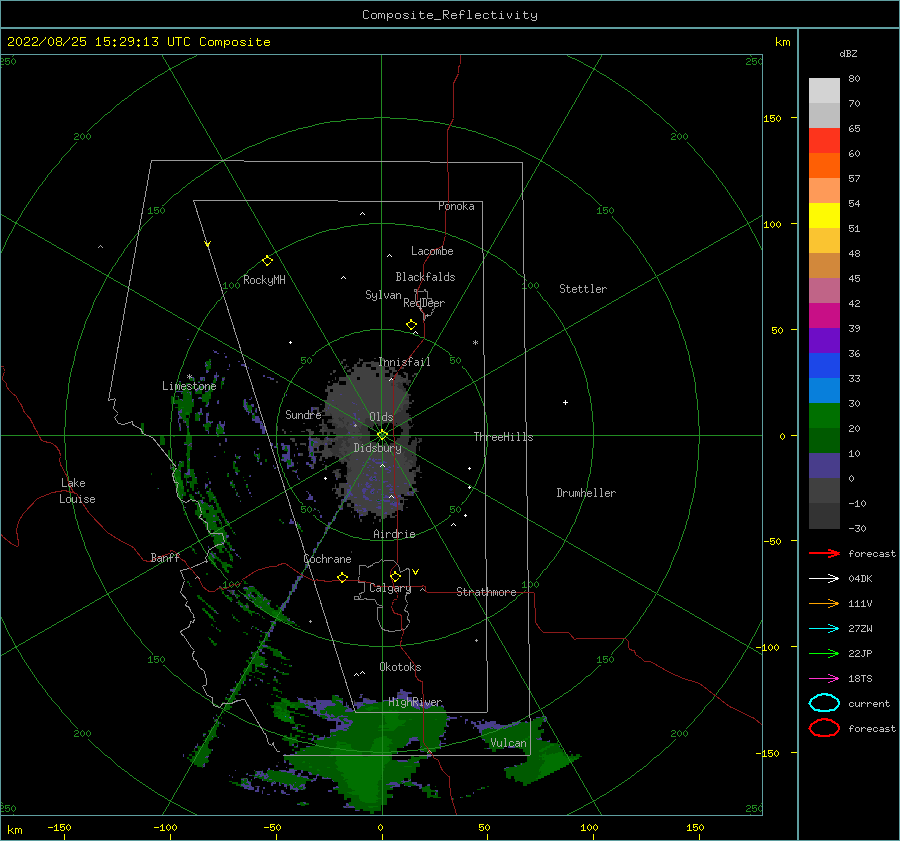Click the Lake Louise label
Screen dimensions: 900x841
click(77, 491)
